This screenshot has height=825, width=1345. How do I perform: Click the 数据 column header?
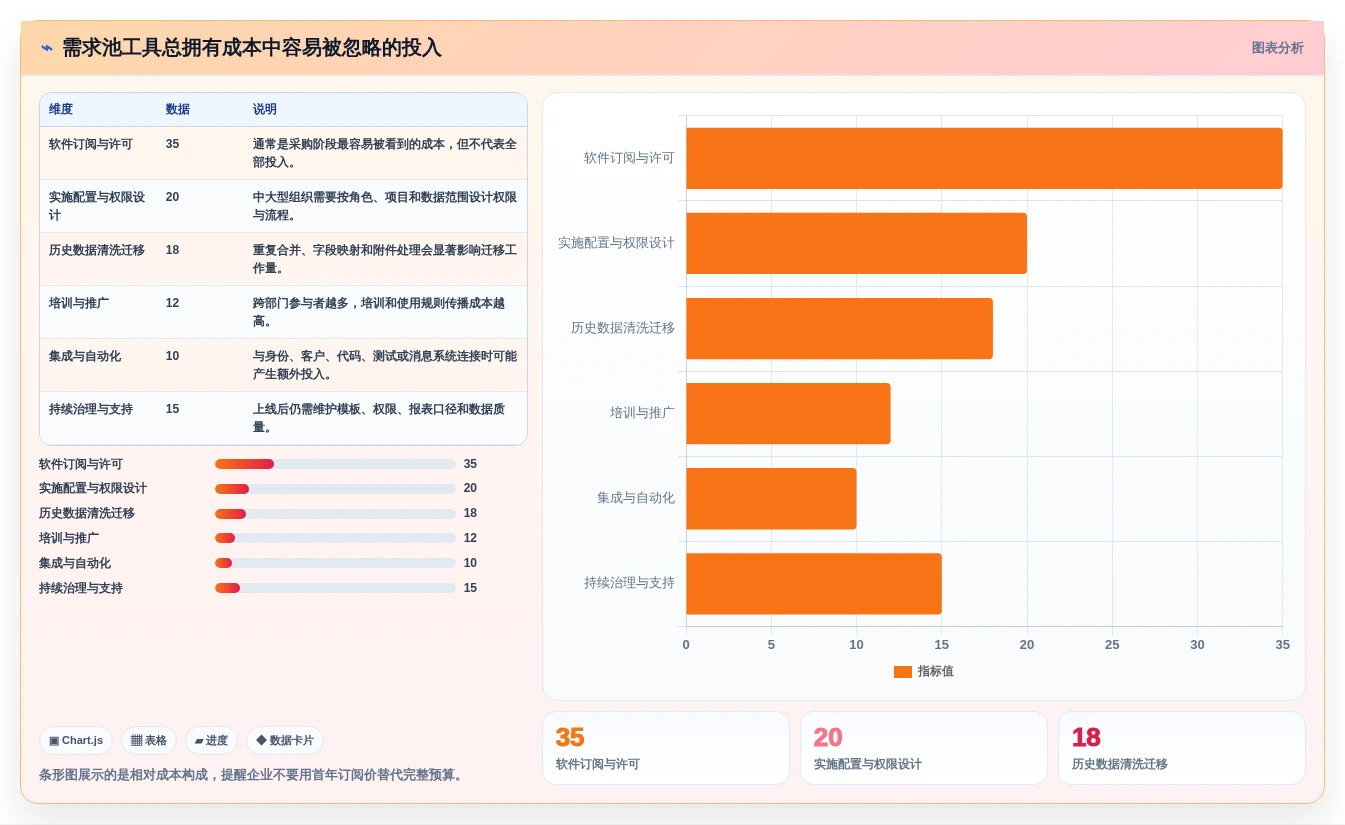(178, 109)
